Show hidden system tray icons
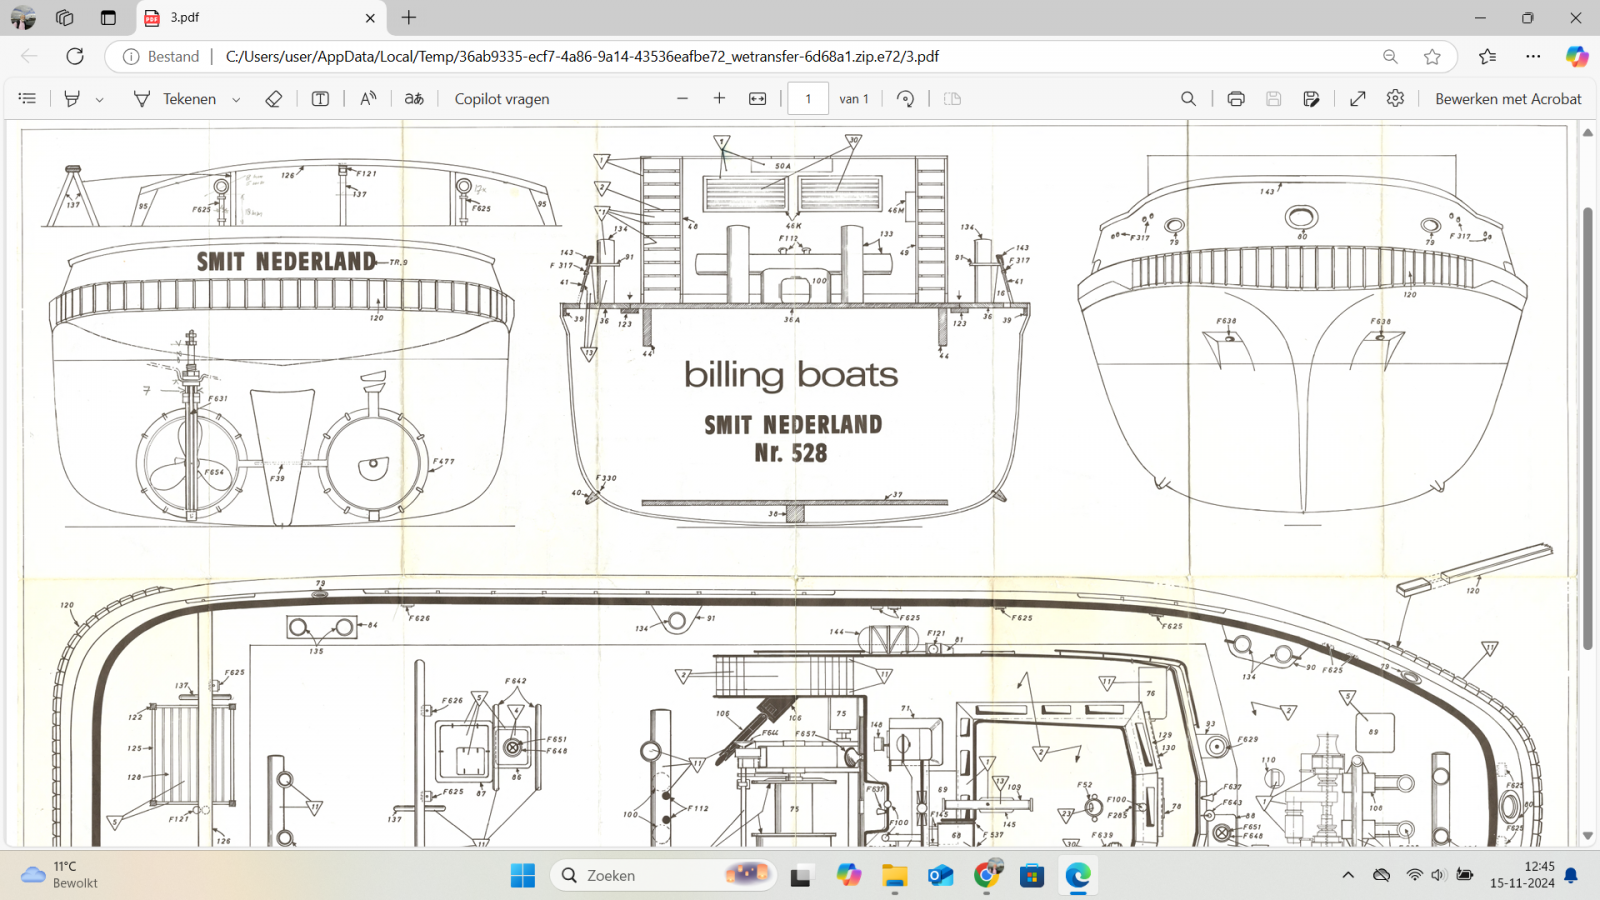1600x900 pixels. click(x=1348, y=875)
